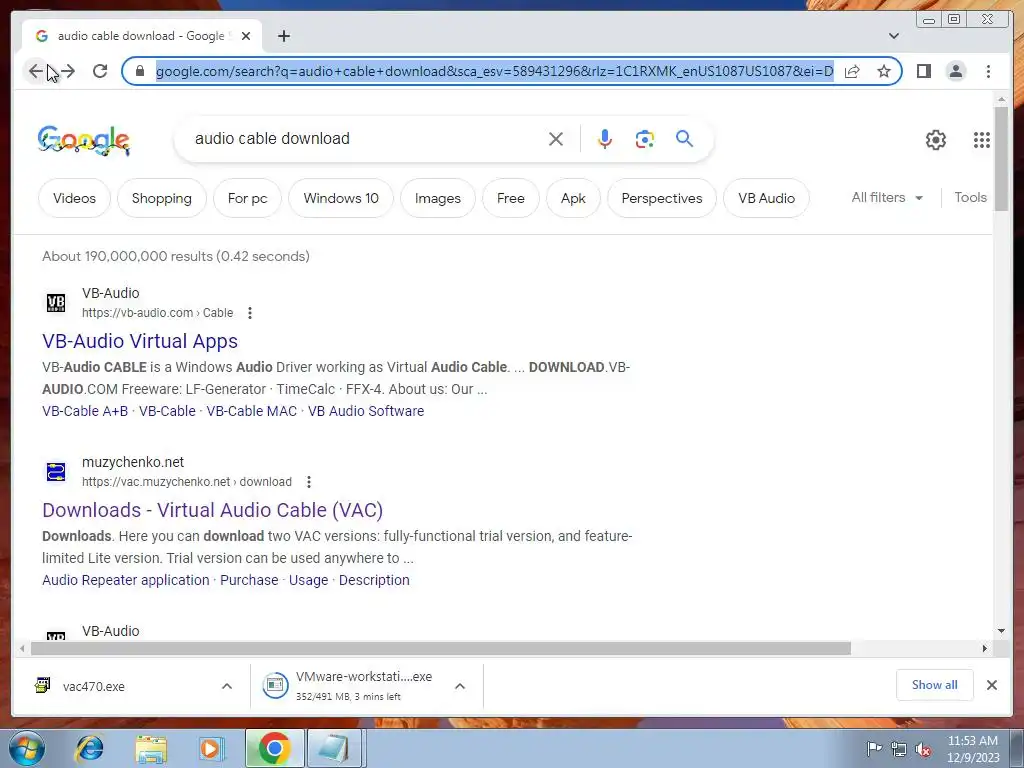Apply the 'Windows 10' filter chip

coord(341,198)
